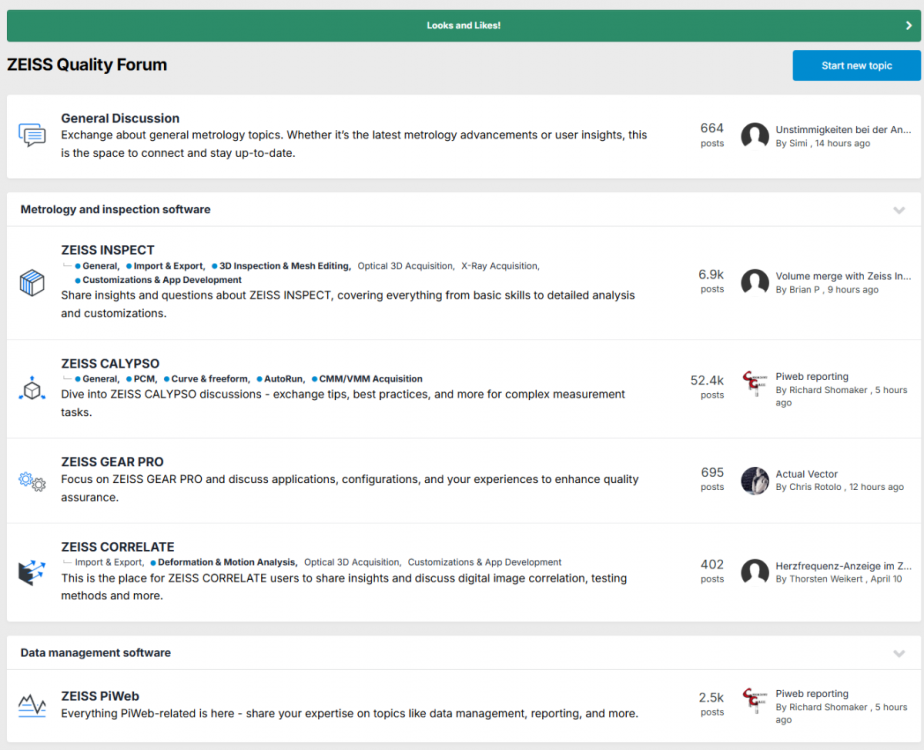The width and height of the screenshot is (924, 750).
Task: Click the ZEISS CALYPSO forum icon
Action: 32,389
